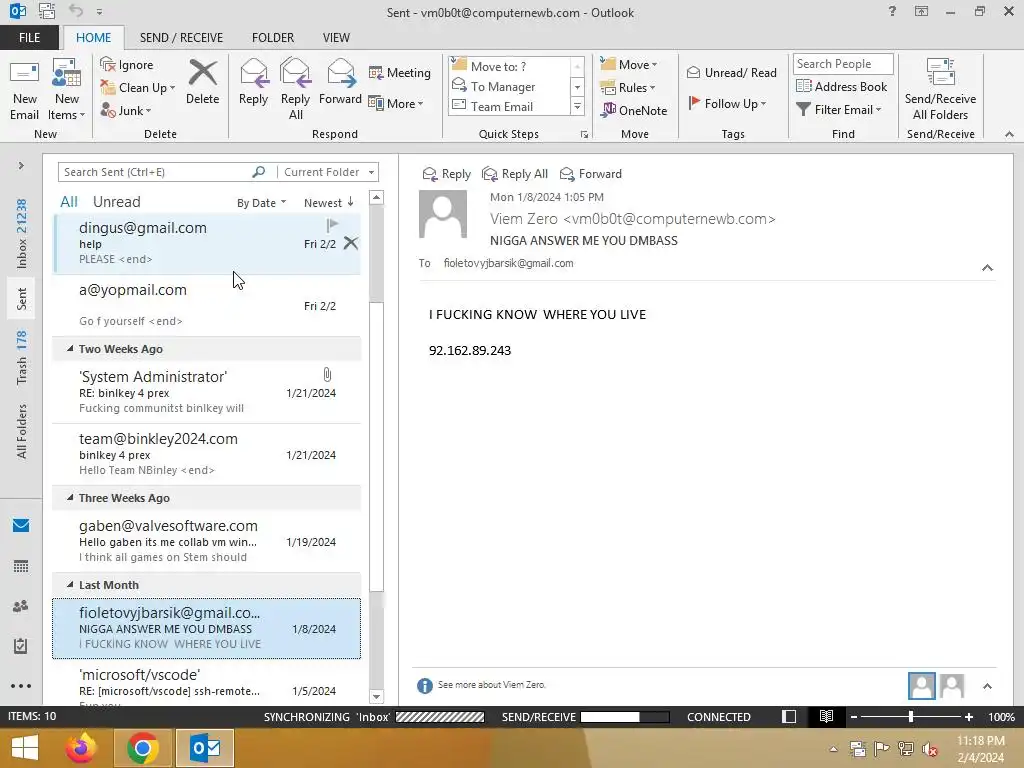The height and width of the screenshot is (768, 1024).
Task: Click the zoom in plus button
Action: [x=969, y=716]
